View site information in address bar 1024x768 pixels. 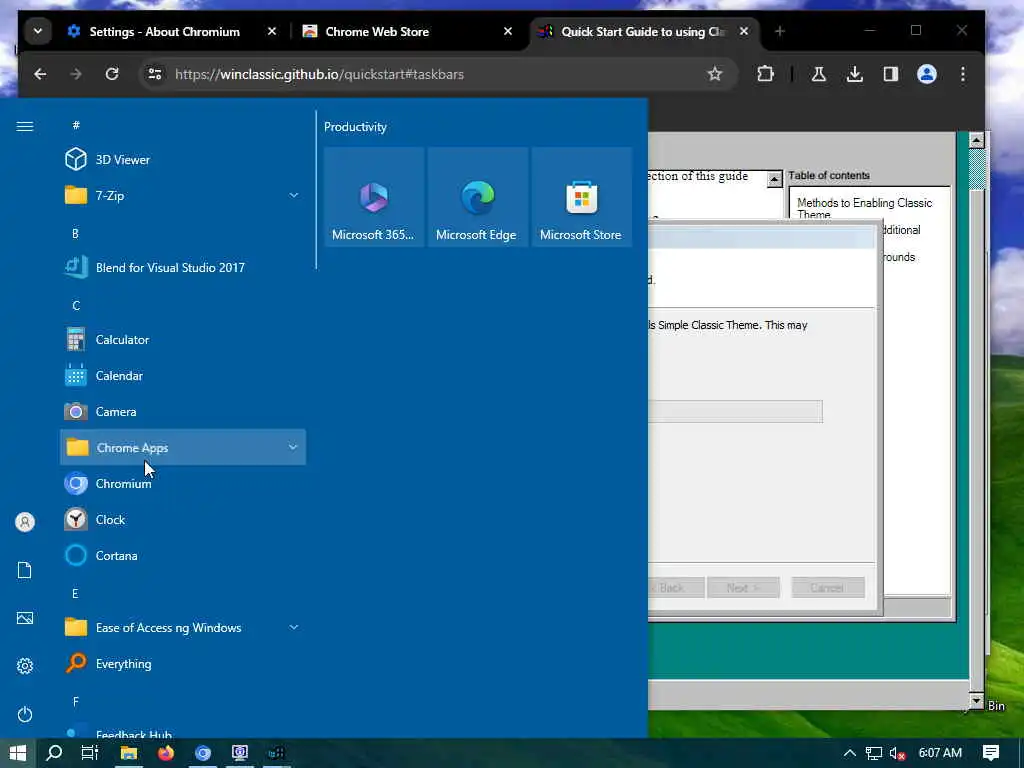(x=155, y=74)
